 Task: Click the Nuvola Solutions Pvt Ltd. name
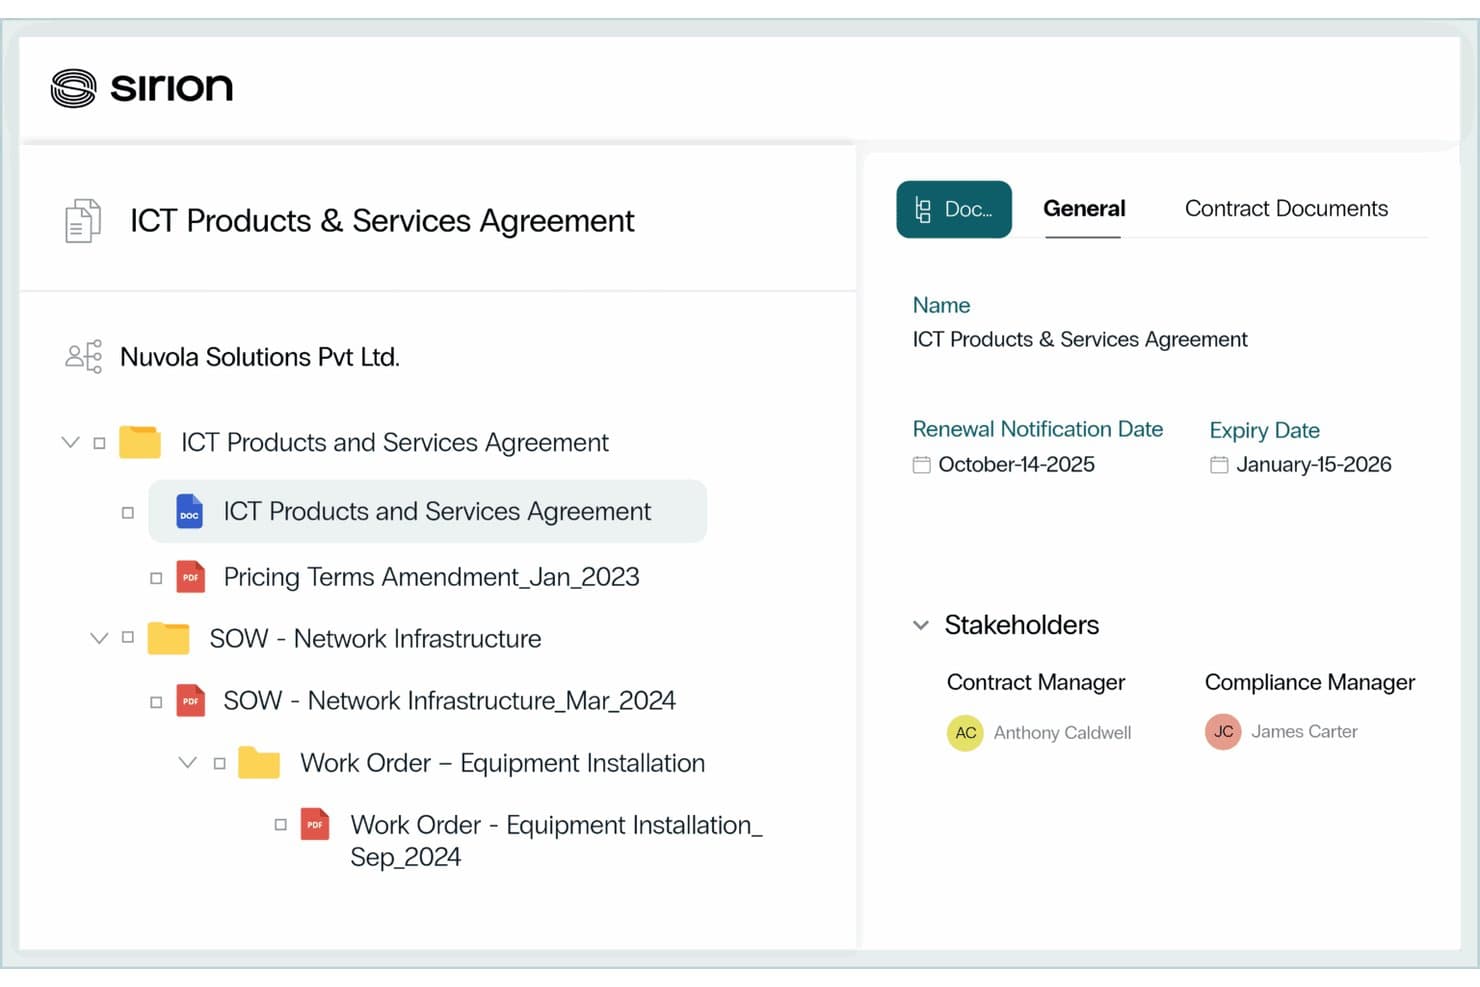(x=260, y=357)
